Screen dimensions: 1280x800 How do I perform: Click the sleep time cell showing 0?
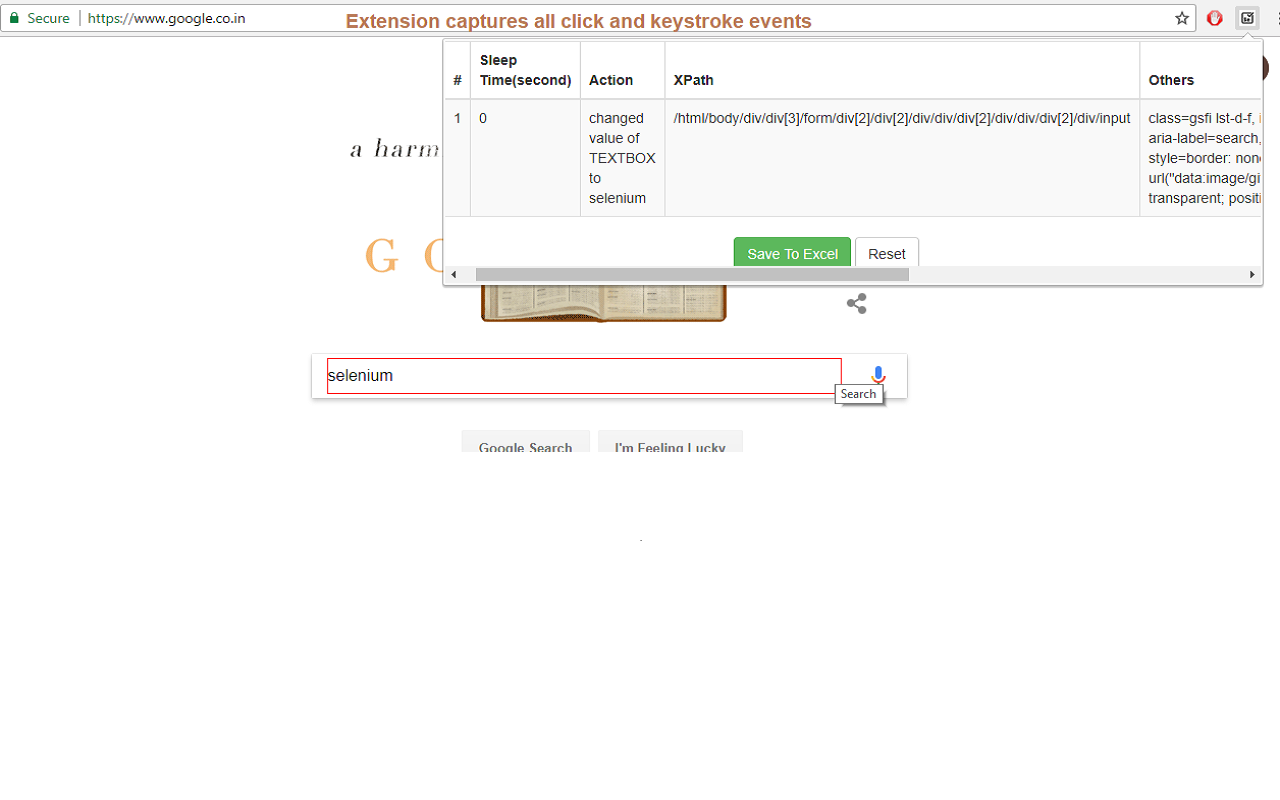click(525, 158)
